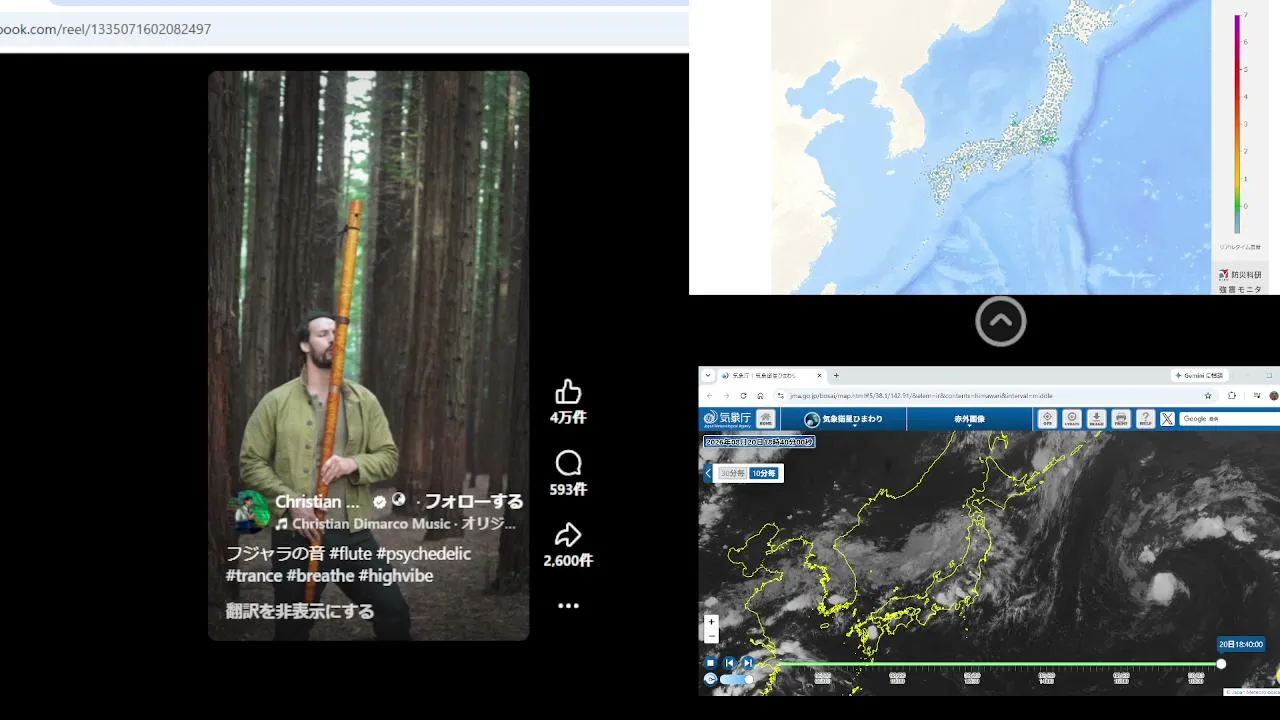Open the #breathe hashtag
Image resolution: width=1280 pixels, height=720 pixels.
pyautogui.click(x=320, y=575)
